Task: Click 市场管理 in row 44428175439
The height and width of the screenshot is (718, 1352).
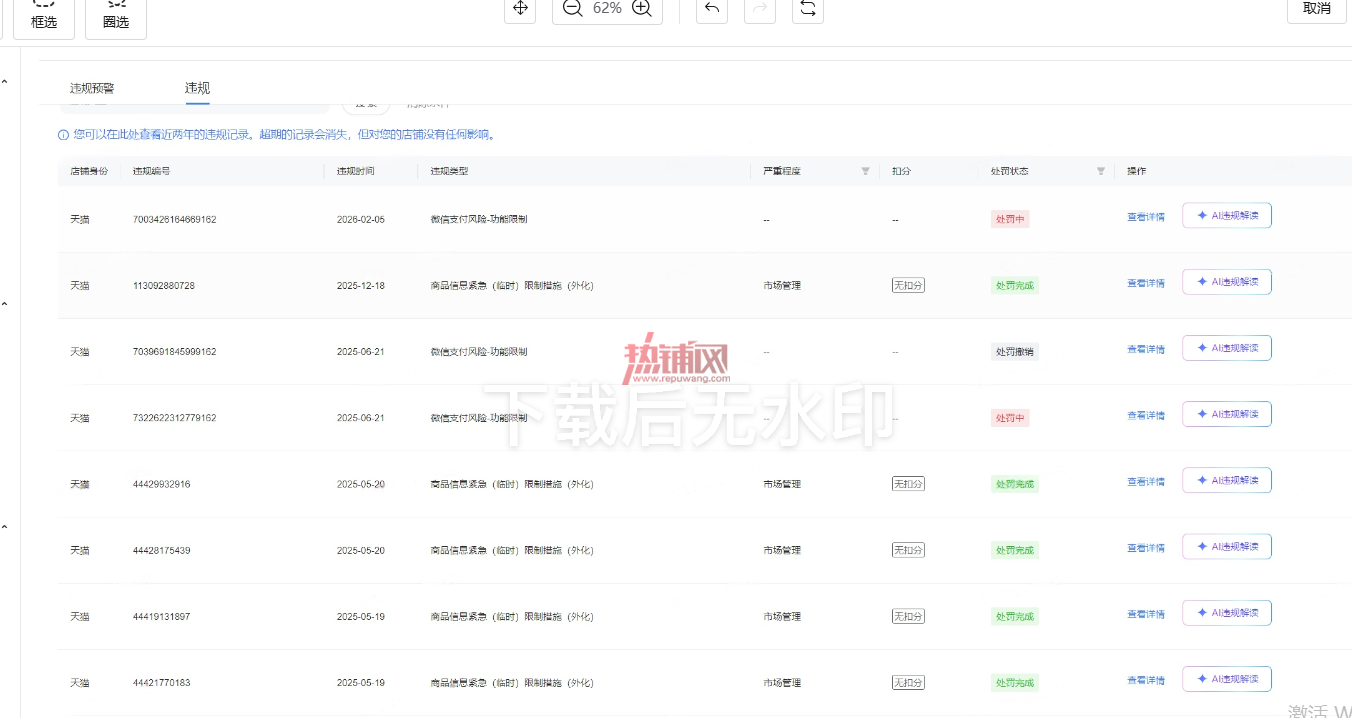Action: (x=782, y=550)
